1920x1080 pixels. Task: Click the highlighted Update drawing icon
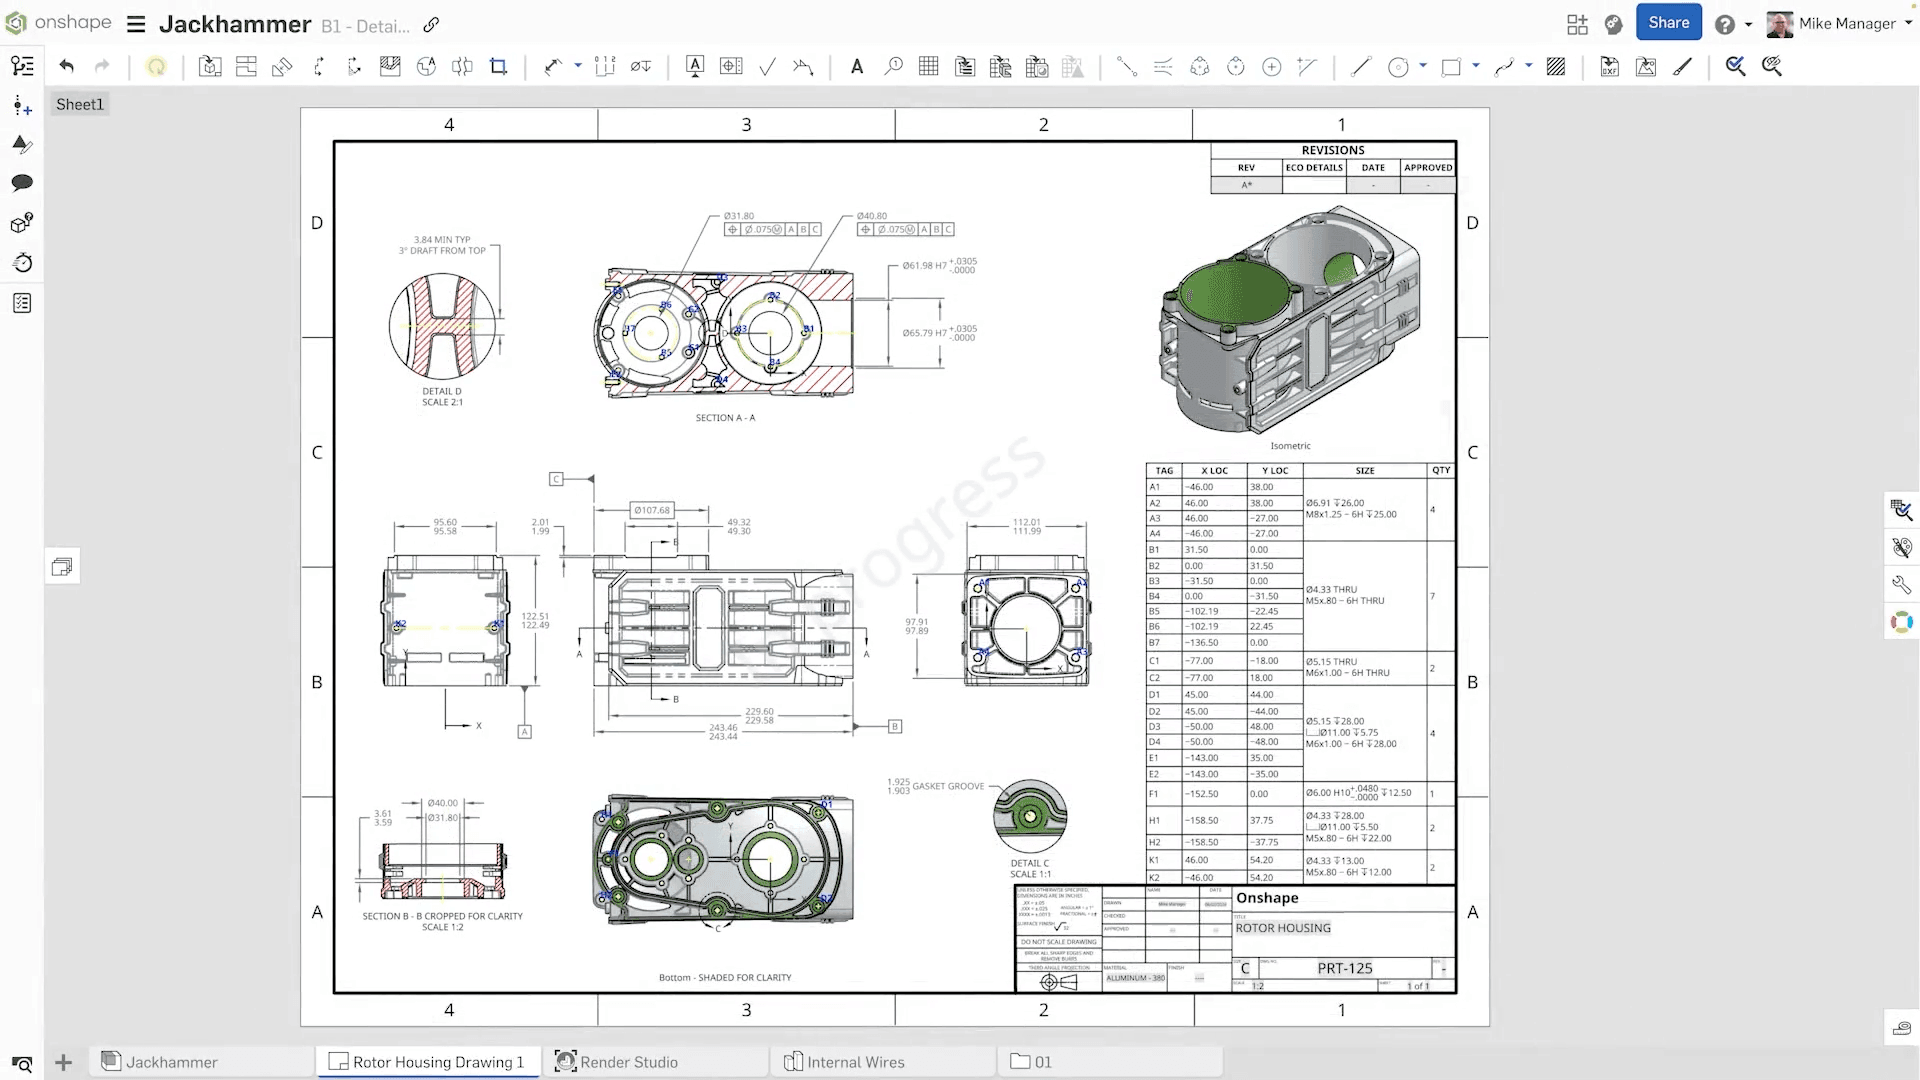click(156, 66)
